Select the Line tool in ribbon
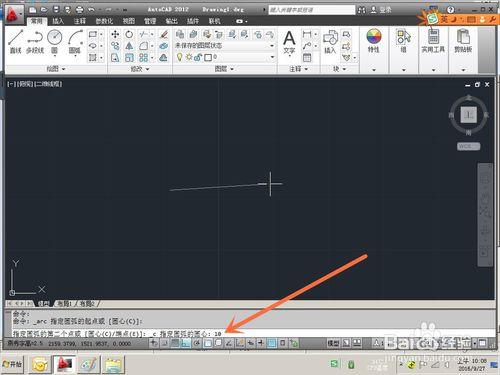The height and width of the screenshot is (375, 500). click(x=15, y=41)
